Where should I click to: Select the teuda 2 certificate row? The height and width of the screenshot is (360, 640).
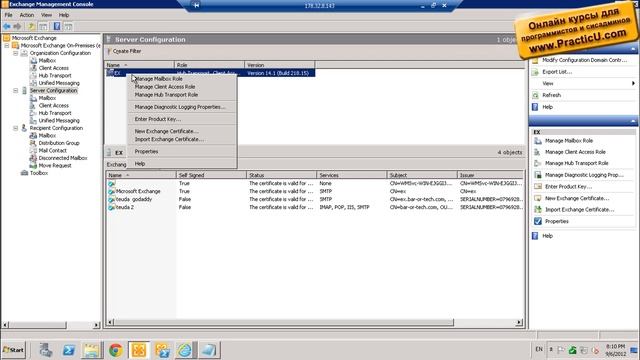[x=315, y=207]
